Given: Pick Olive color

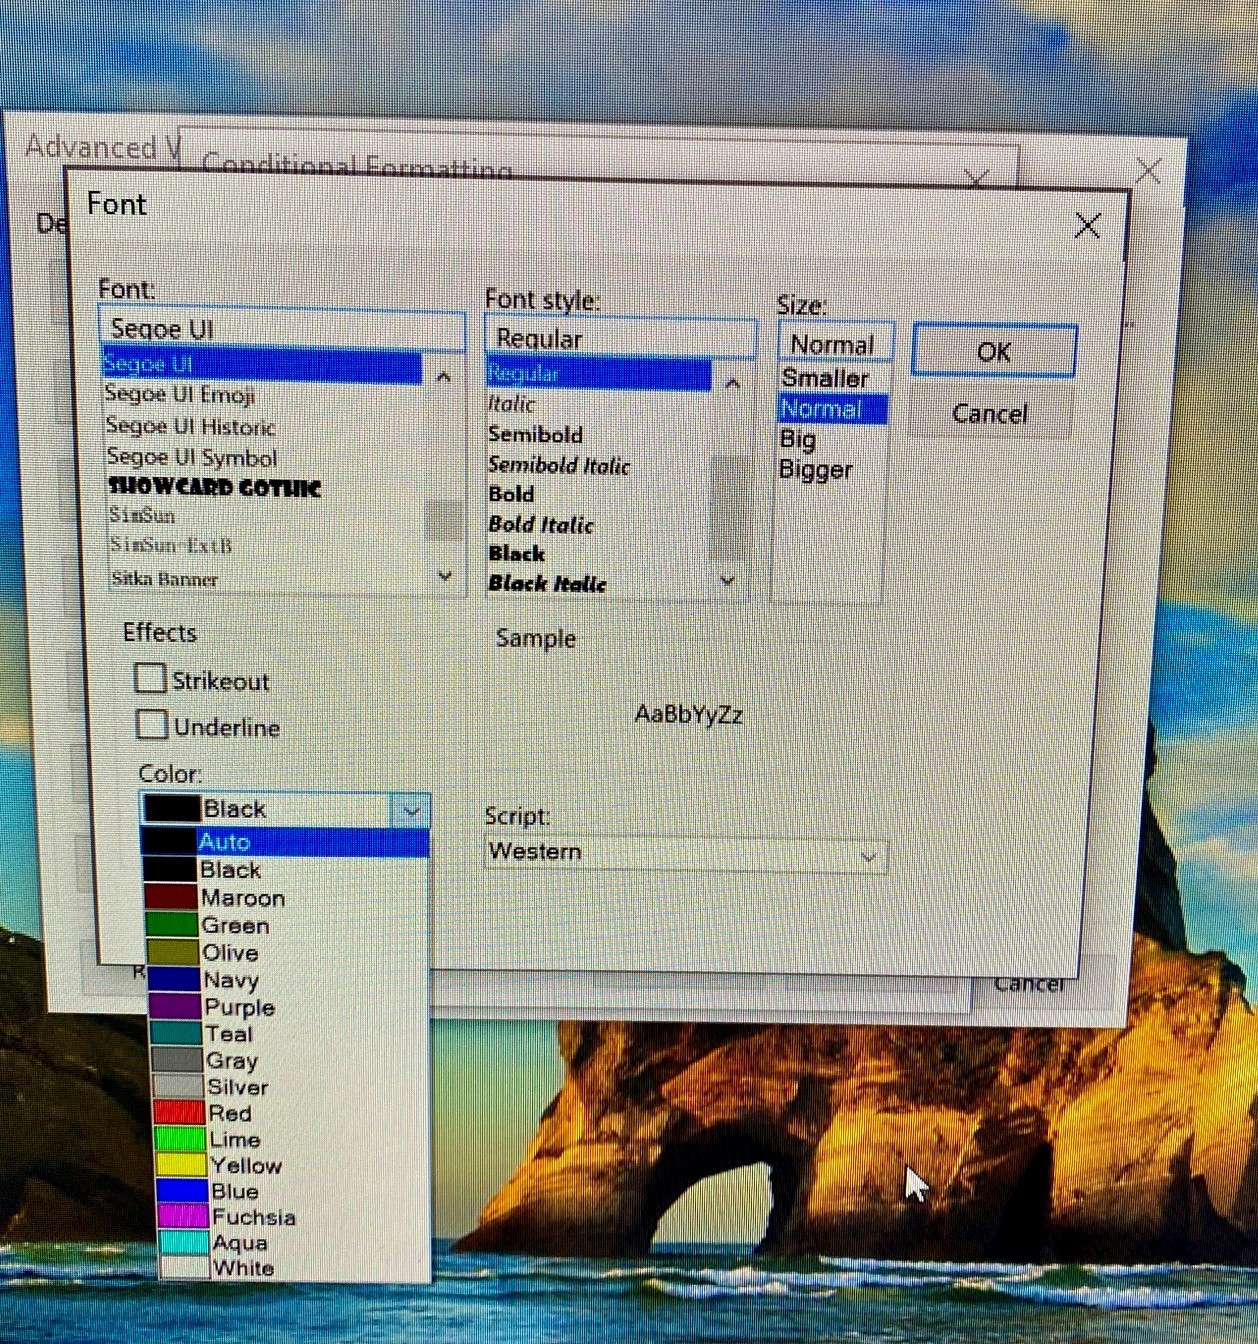Looking at the screenshot, I should (289, 952).
